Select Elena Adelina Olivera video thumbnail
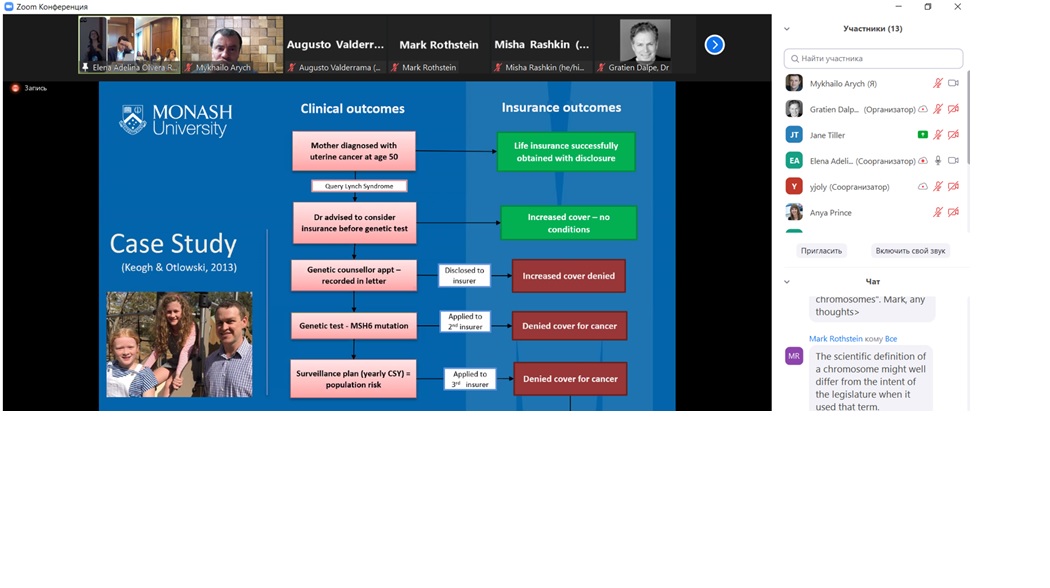This screenshot has width=1050, height=588. [129, 45]
